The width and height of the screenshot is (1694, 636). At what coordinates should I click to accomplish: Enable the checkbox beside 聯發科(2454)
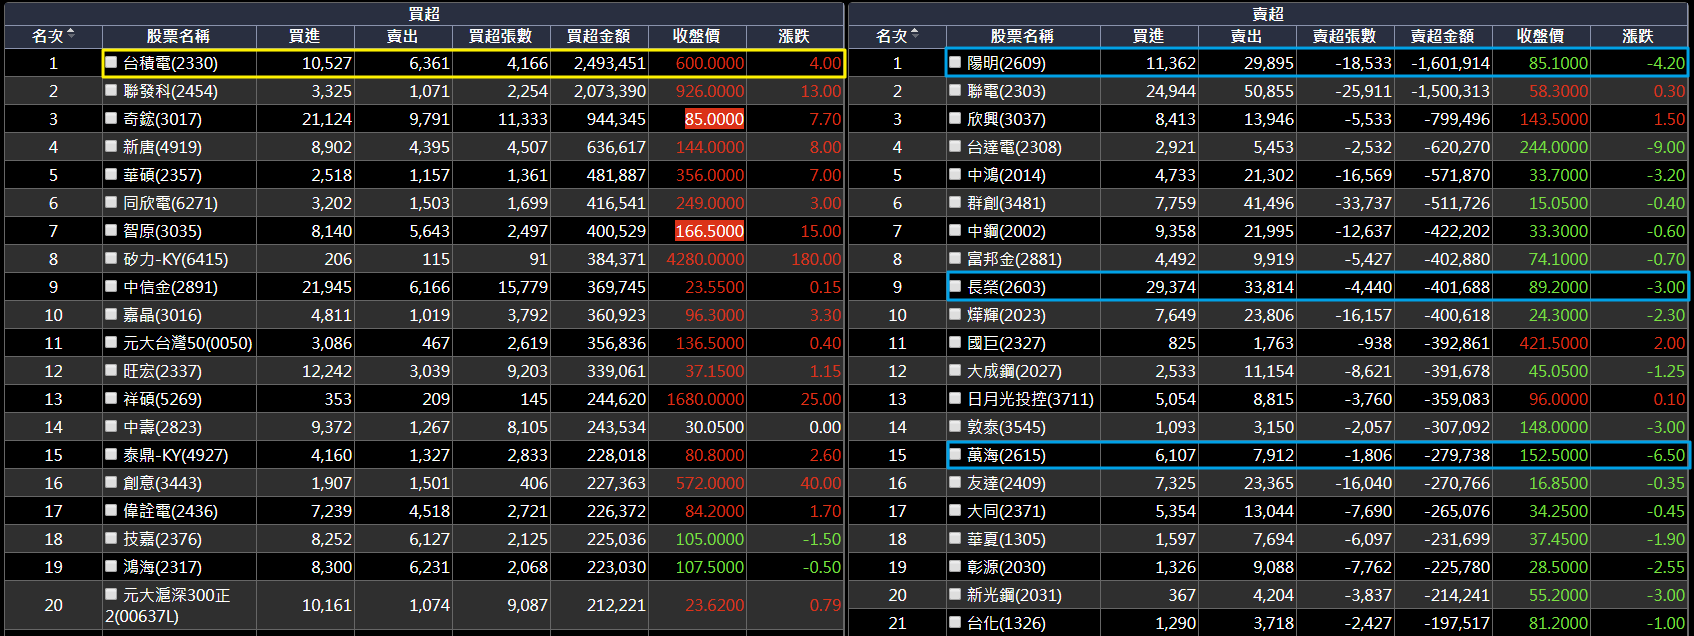point(112,91)
